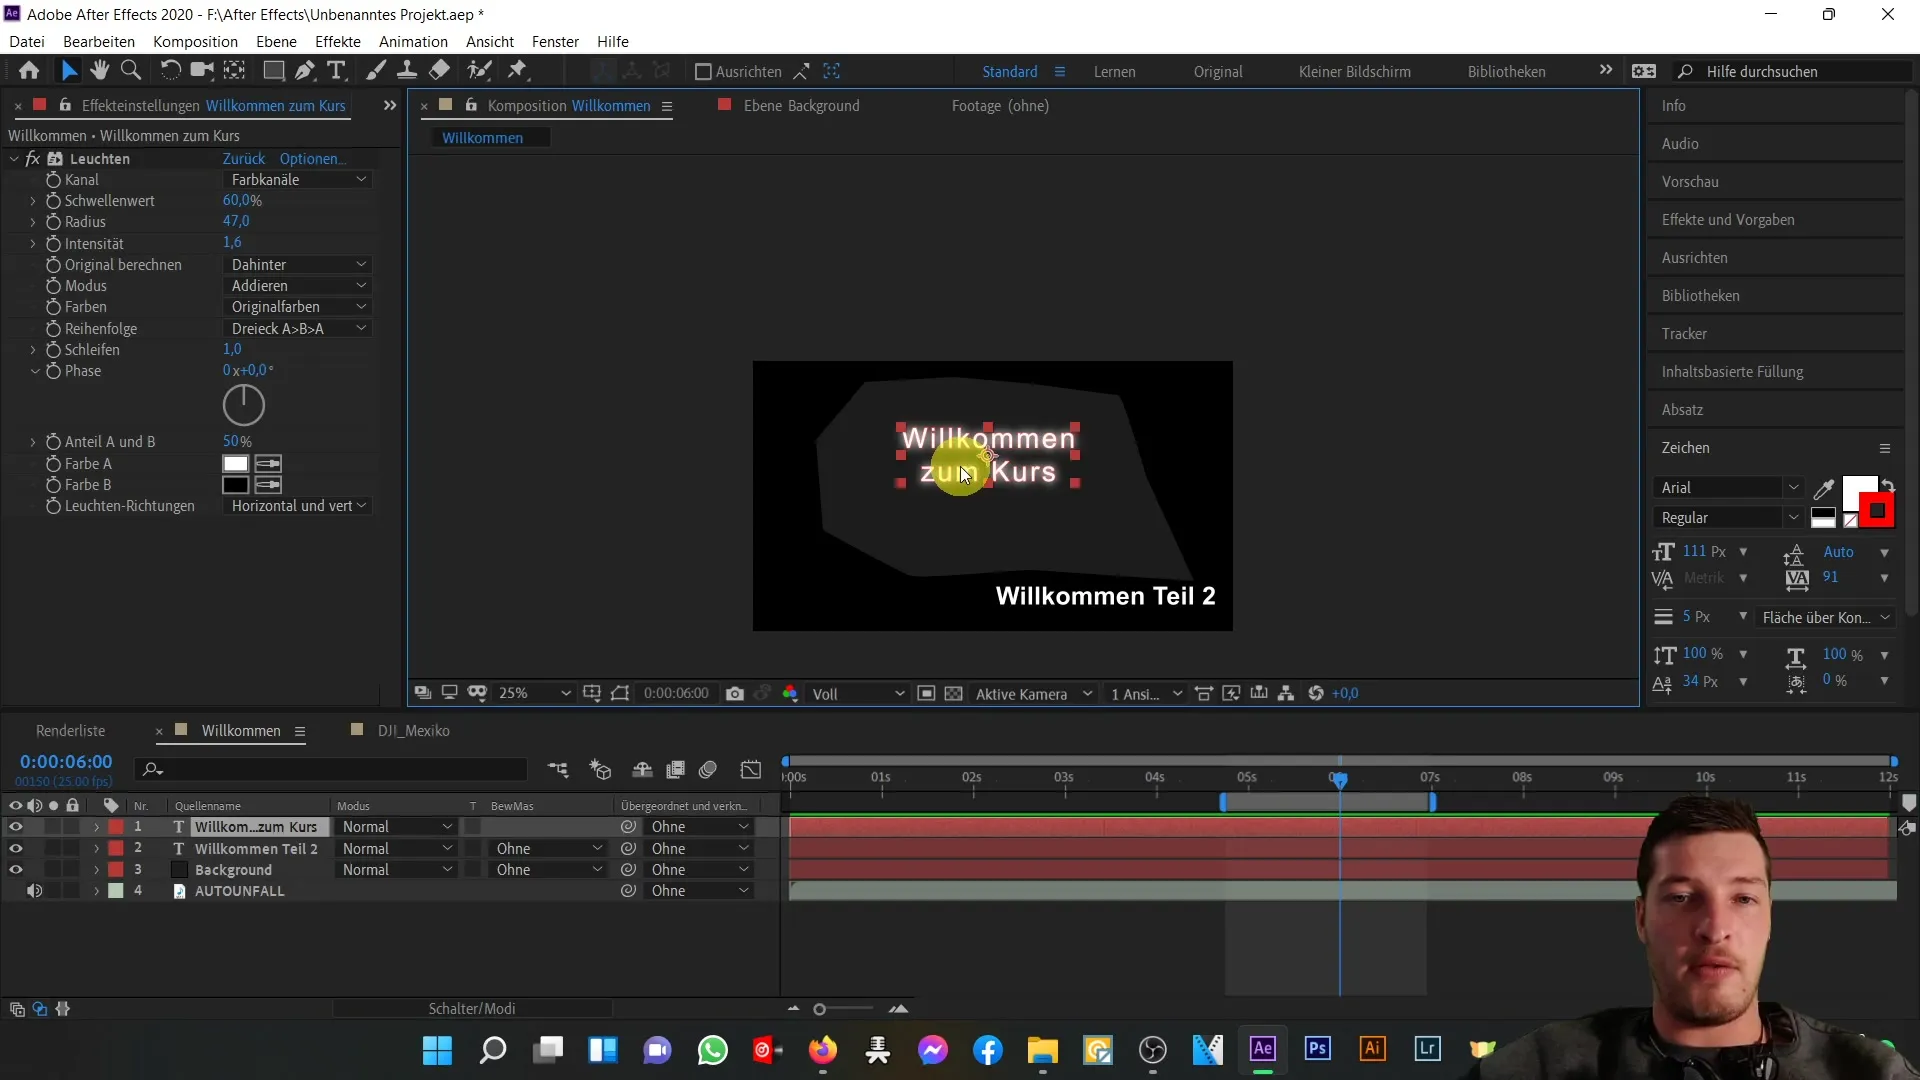The width and height of the screenshot is (1920, 1080).
Task: Toggle Ausrichten snapping checkbox
Action: tap(703, 72)
